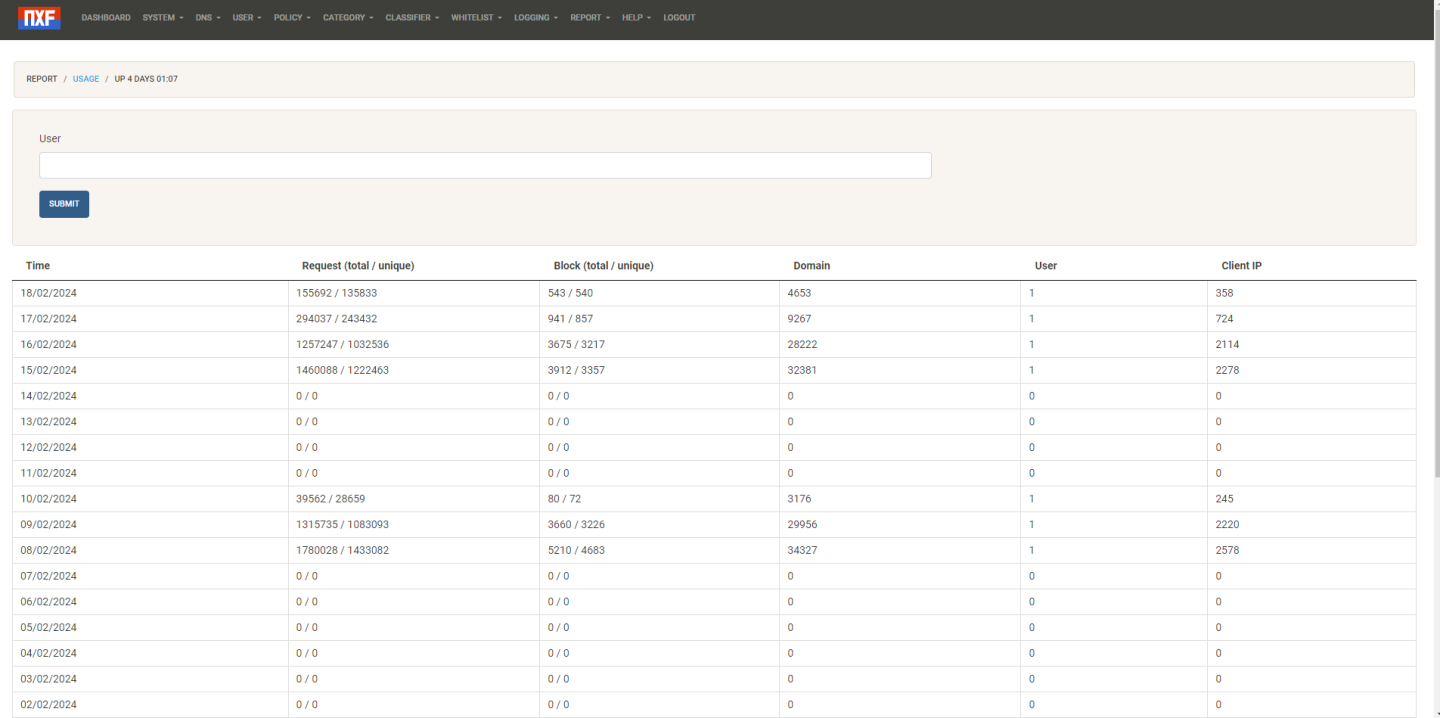Image resolution: width=1440 pixels, height=718 pixels.
Task: Open the Whitelist dropdown
Action: point(476,18)
